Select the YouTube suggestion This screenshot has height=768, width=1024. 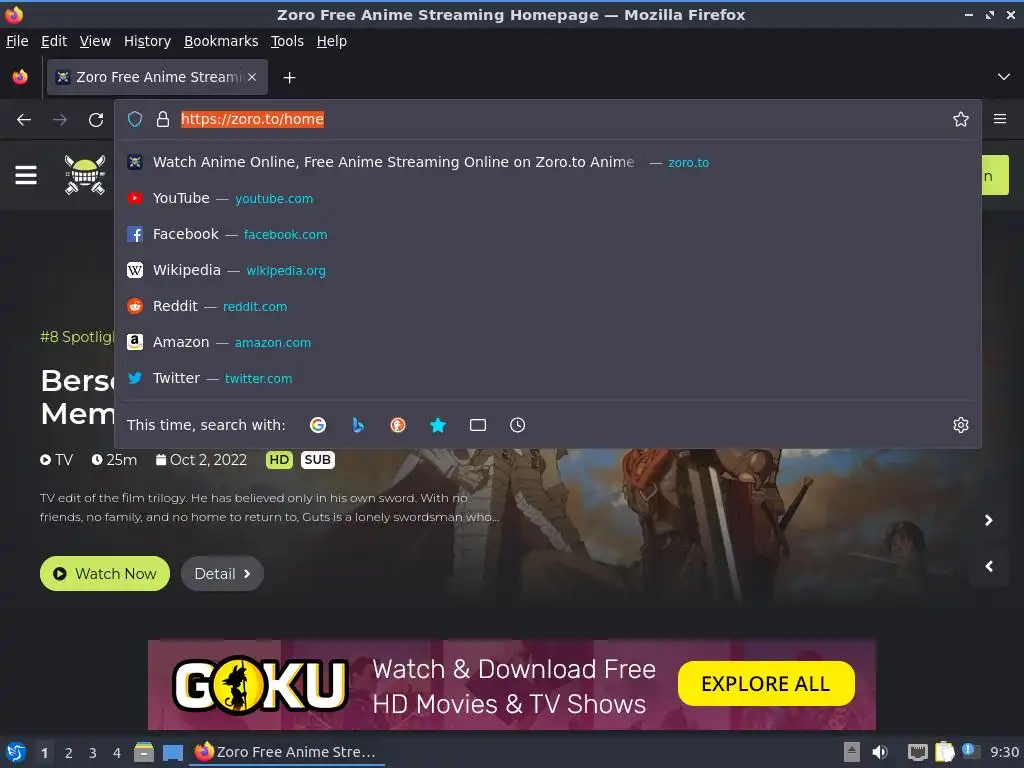(x=547, y=198)
